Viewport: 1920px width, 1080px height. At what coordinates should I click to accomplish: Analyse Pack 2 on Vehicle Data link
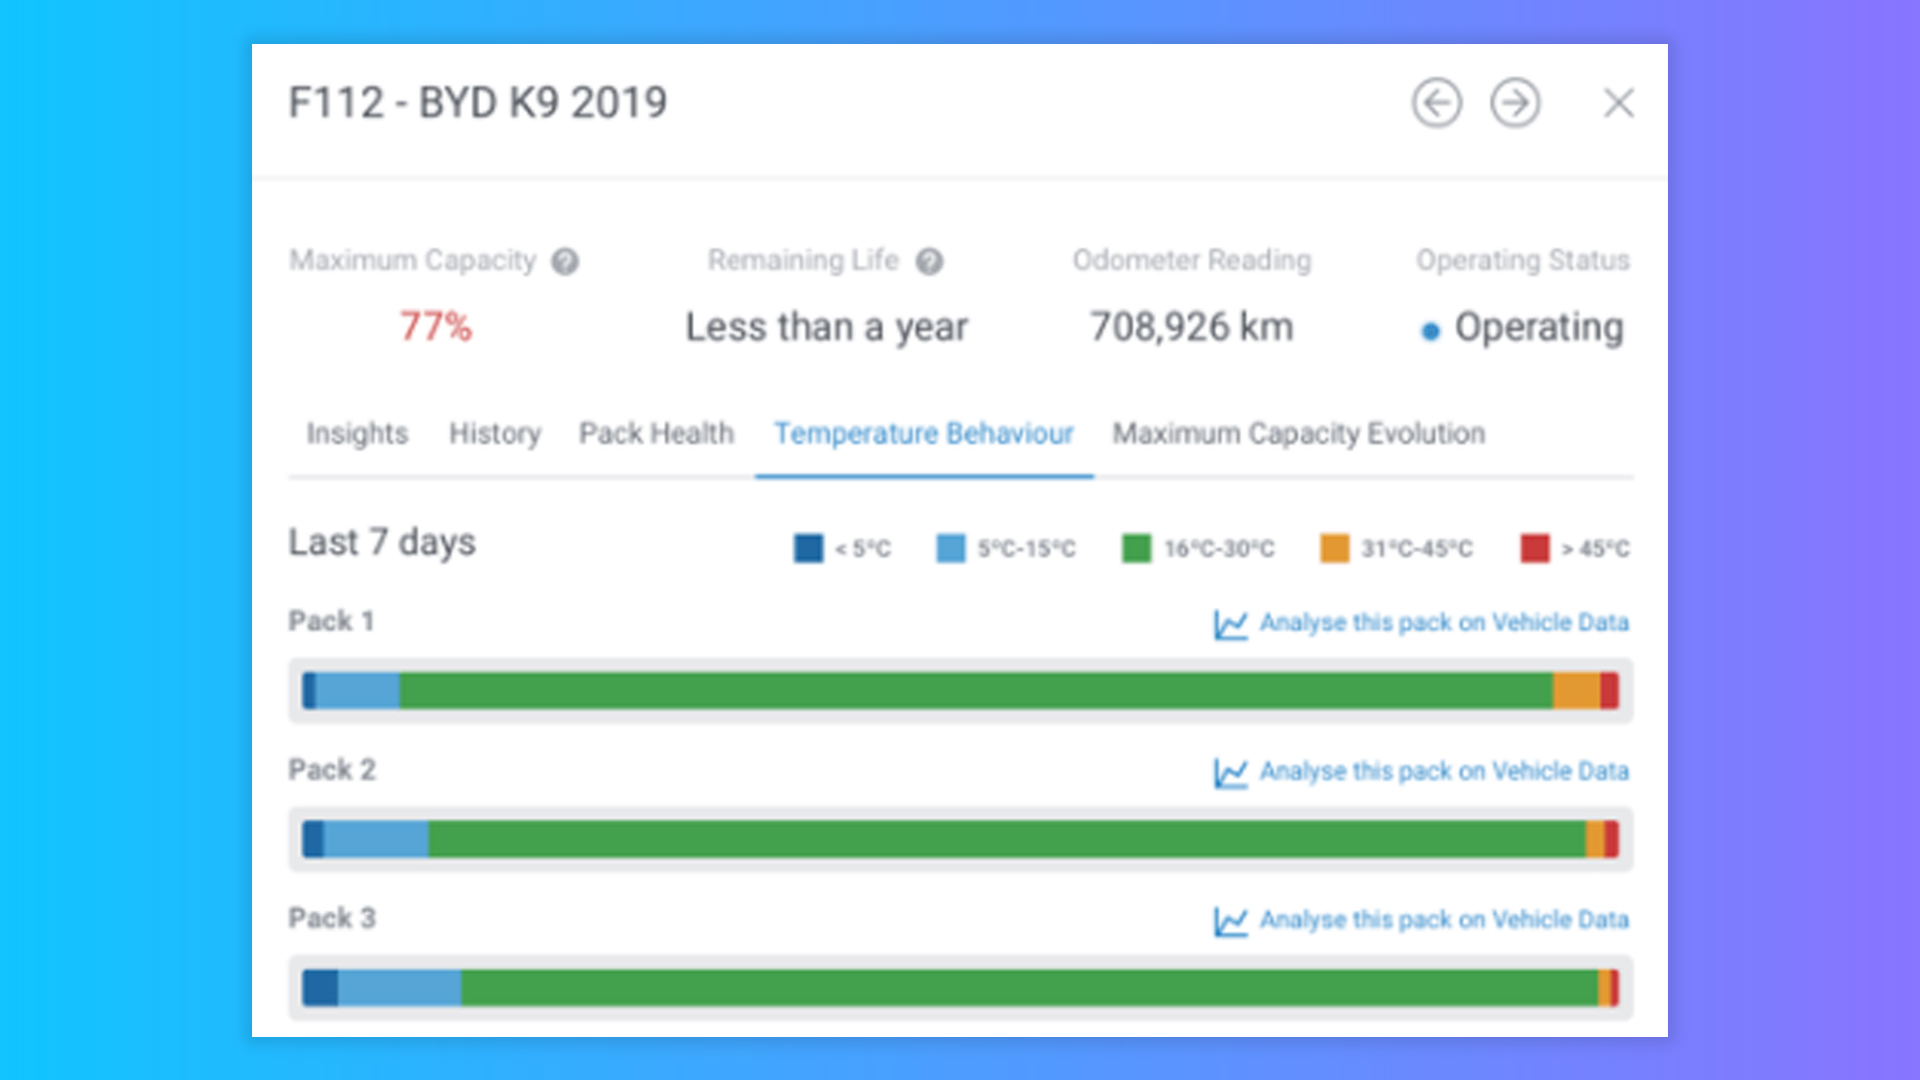(x=1444, y=771)
